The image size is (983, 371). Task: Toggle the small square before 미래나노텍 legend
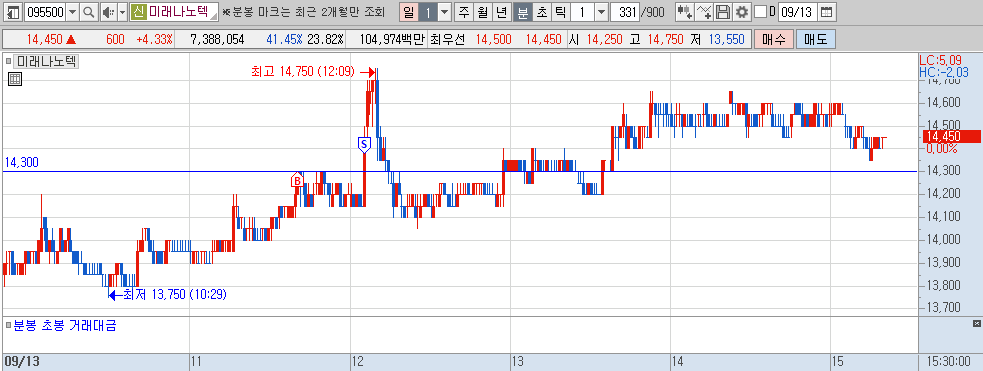pyautogui.click(x=8, y=61)
